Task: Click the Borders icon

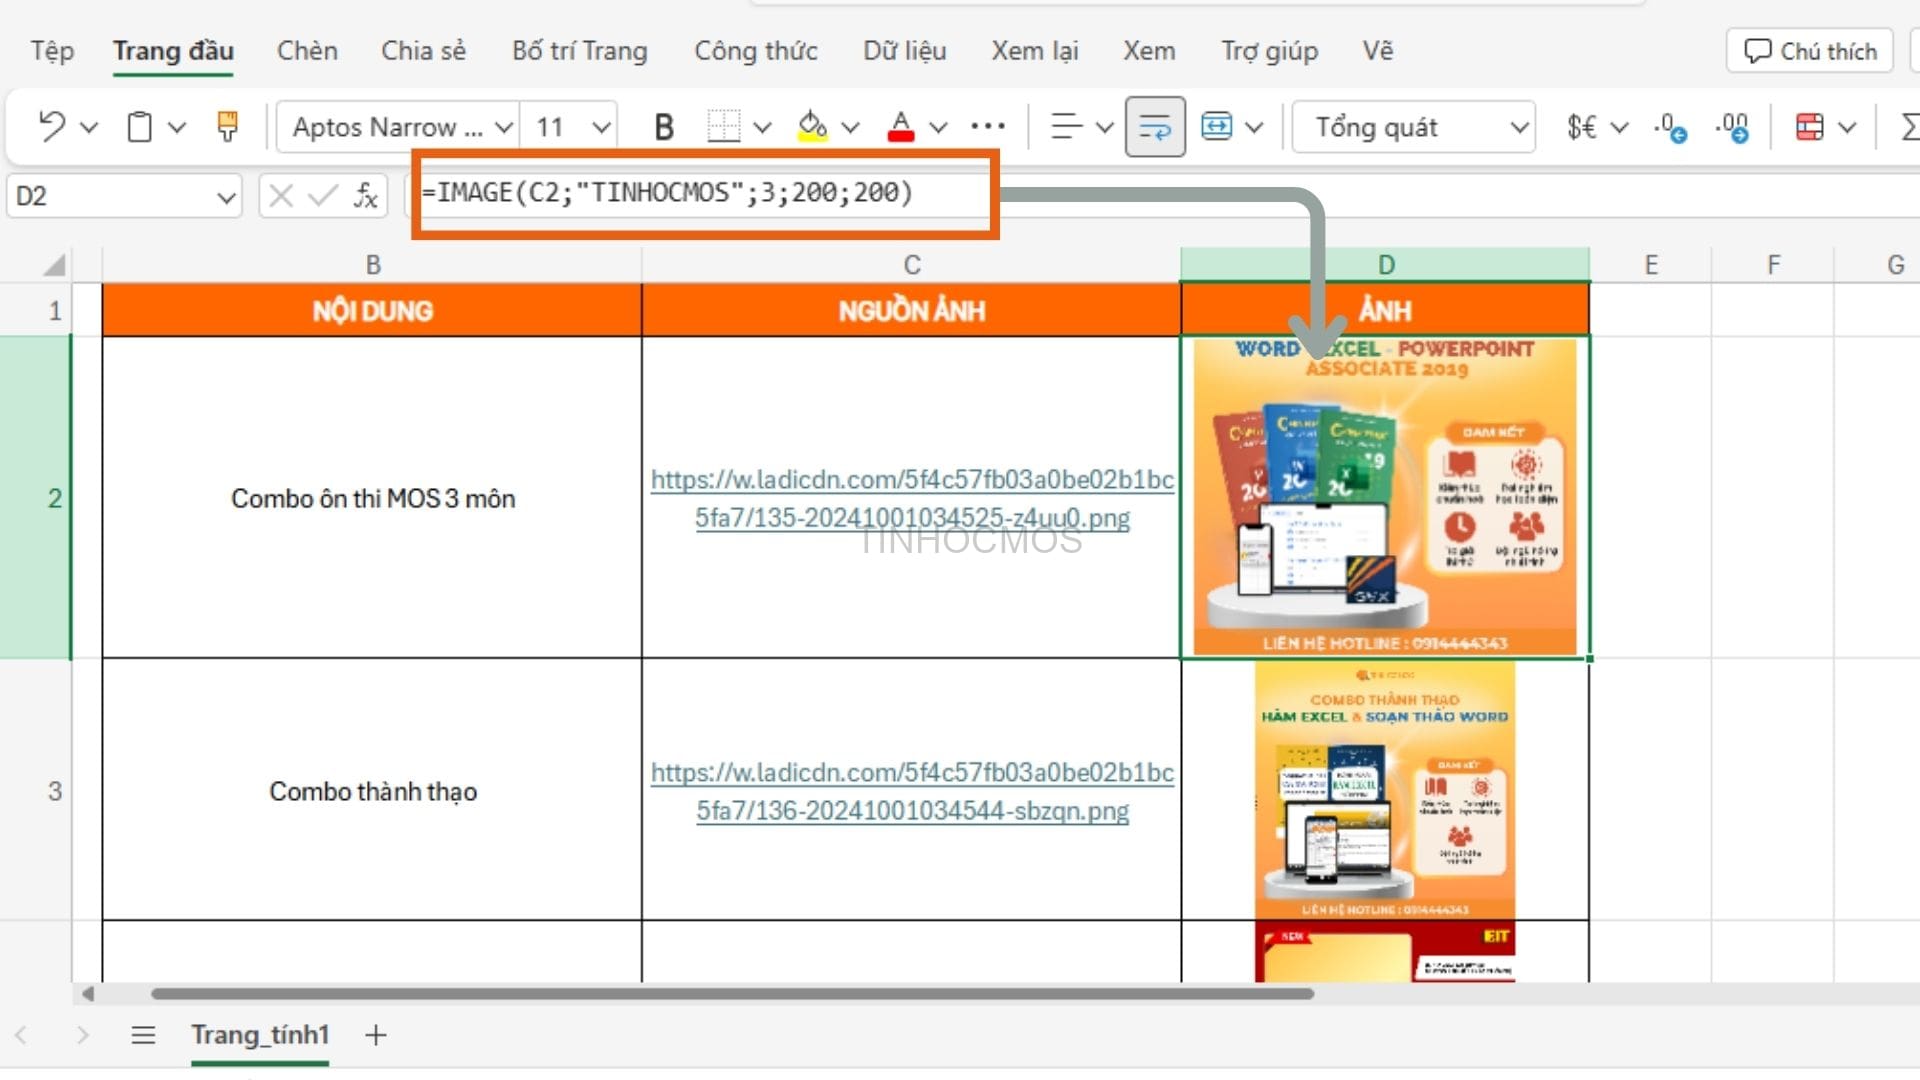Action: [x=723, y=127]
